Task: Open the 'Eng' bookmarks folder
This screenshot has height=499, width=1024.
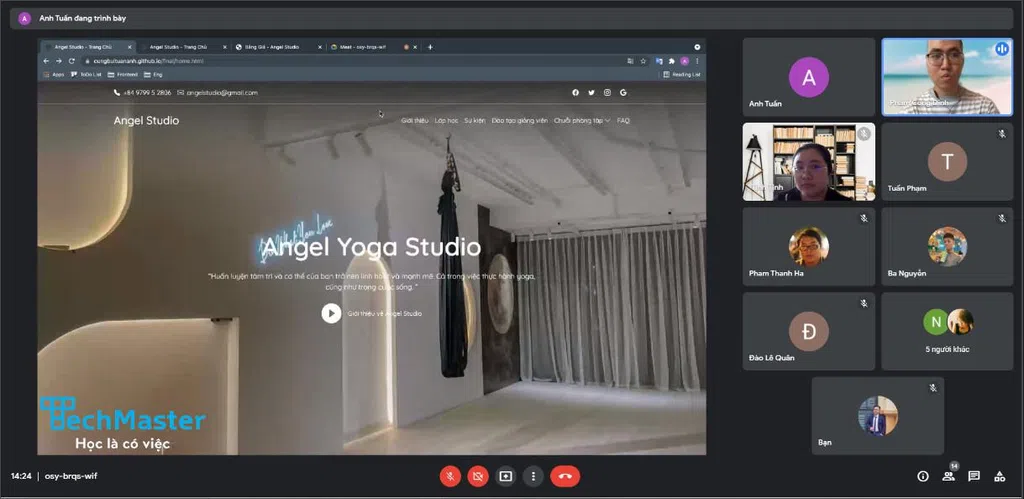Action: click(x=153, y=74)
